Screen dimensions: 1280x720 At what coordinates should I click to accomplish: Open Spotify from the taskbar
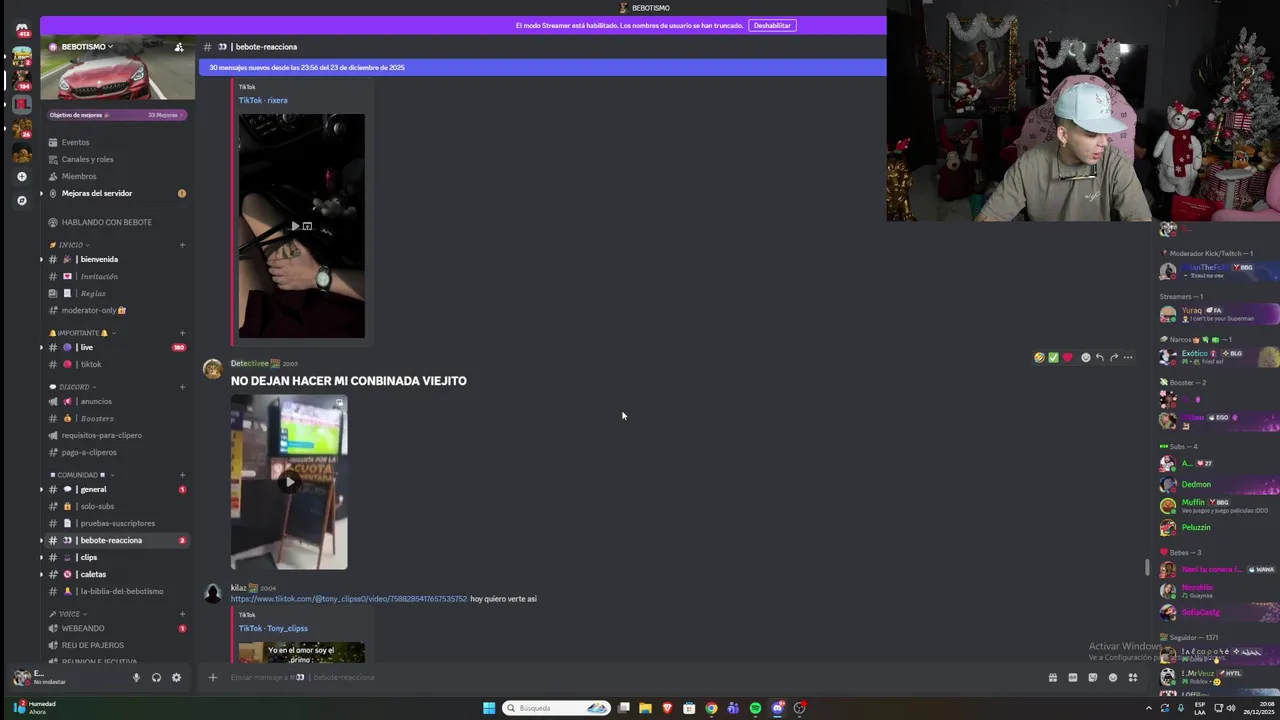pyautogui.click(x=755, y=708)
